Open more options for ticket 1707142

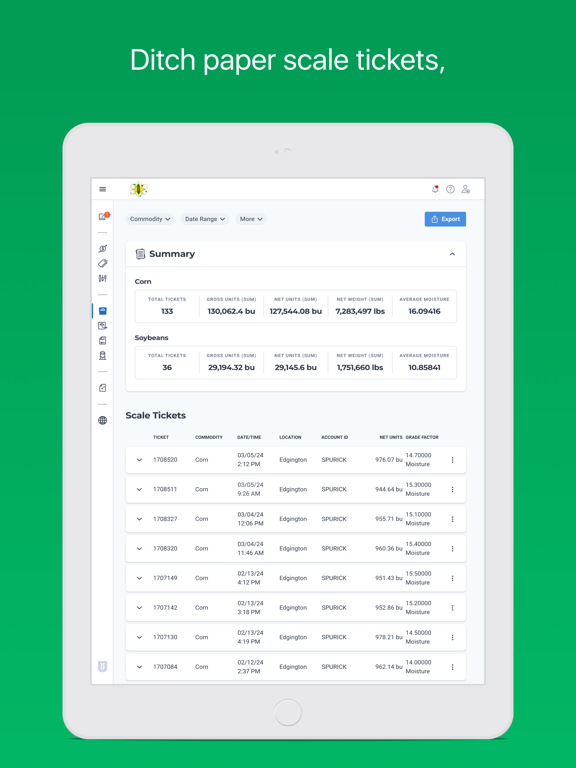point(452,607)
